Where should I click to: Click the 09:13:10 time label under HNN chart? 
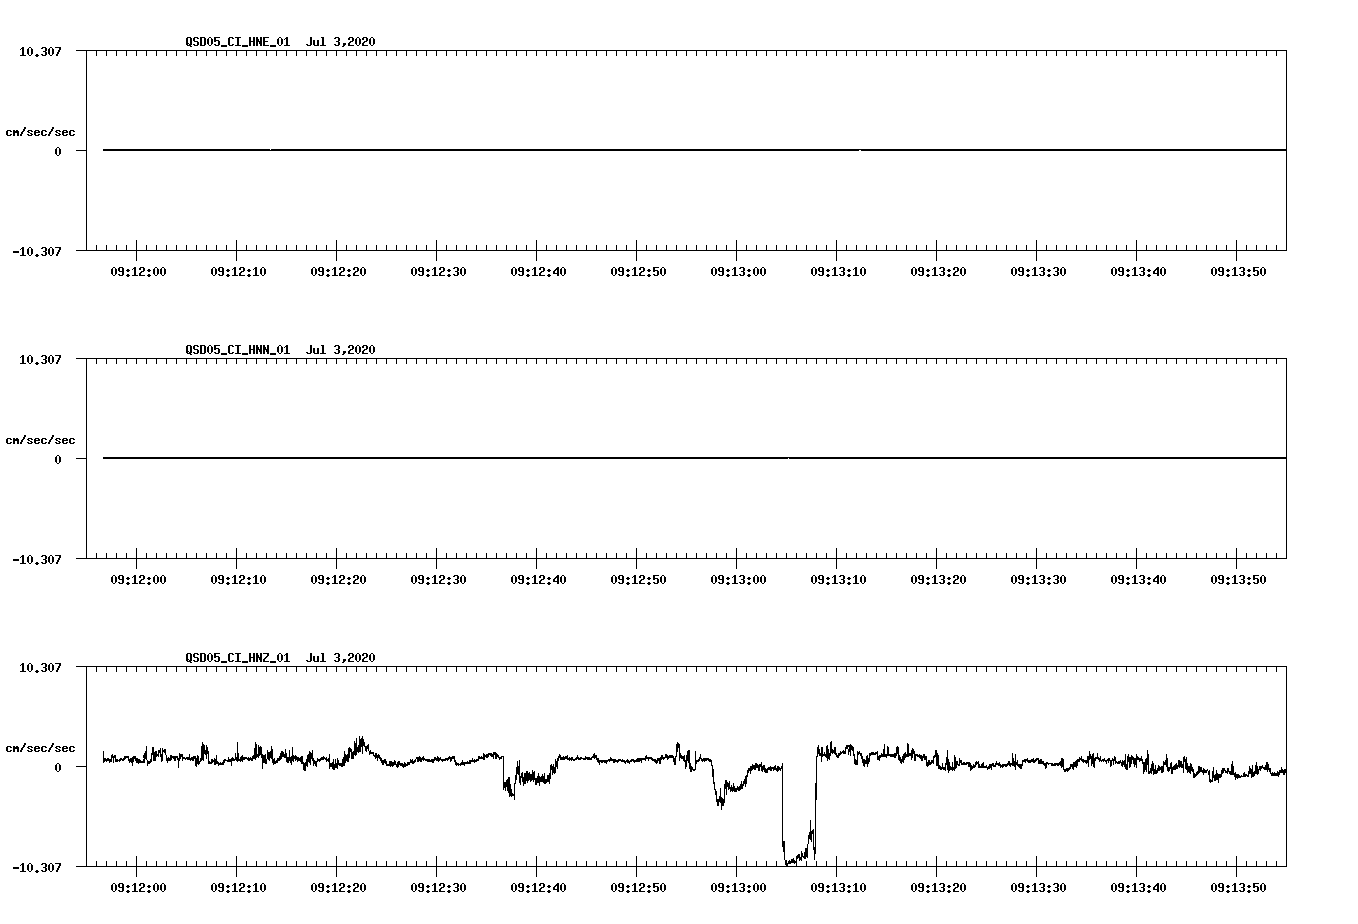838,579
